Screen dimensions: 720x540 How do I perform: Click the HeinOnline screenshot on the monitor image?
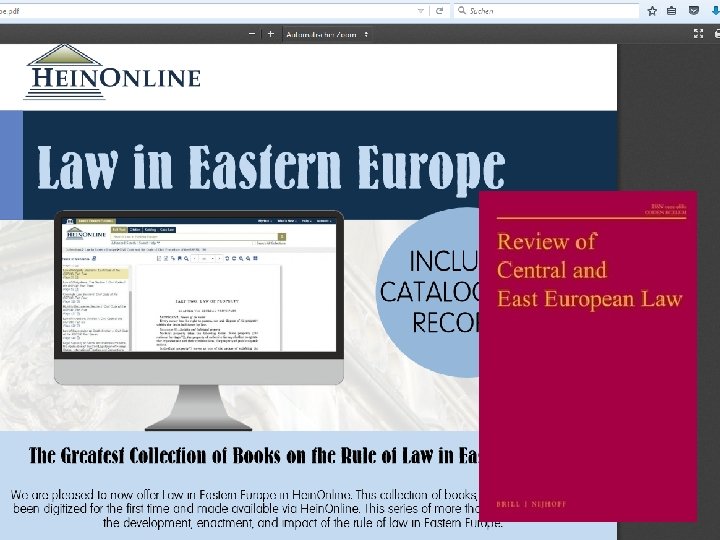click(199, 285)
